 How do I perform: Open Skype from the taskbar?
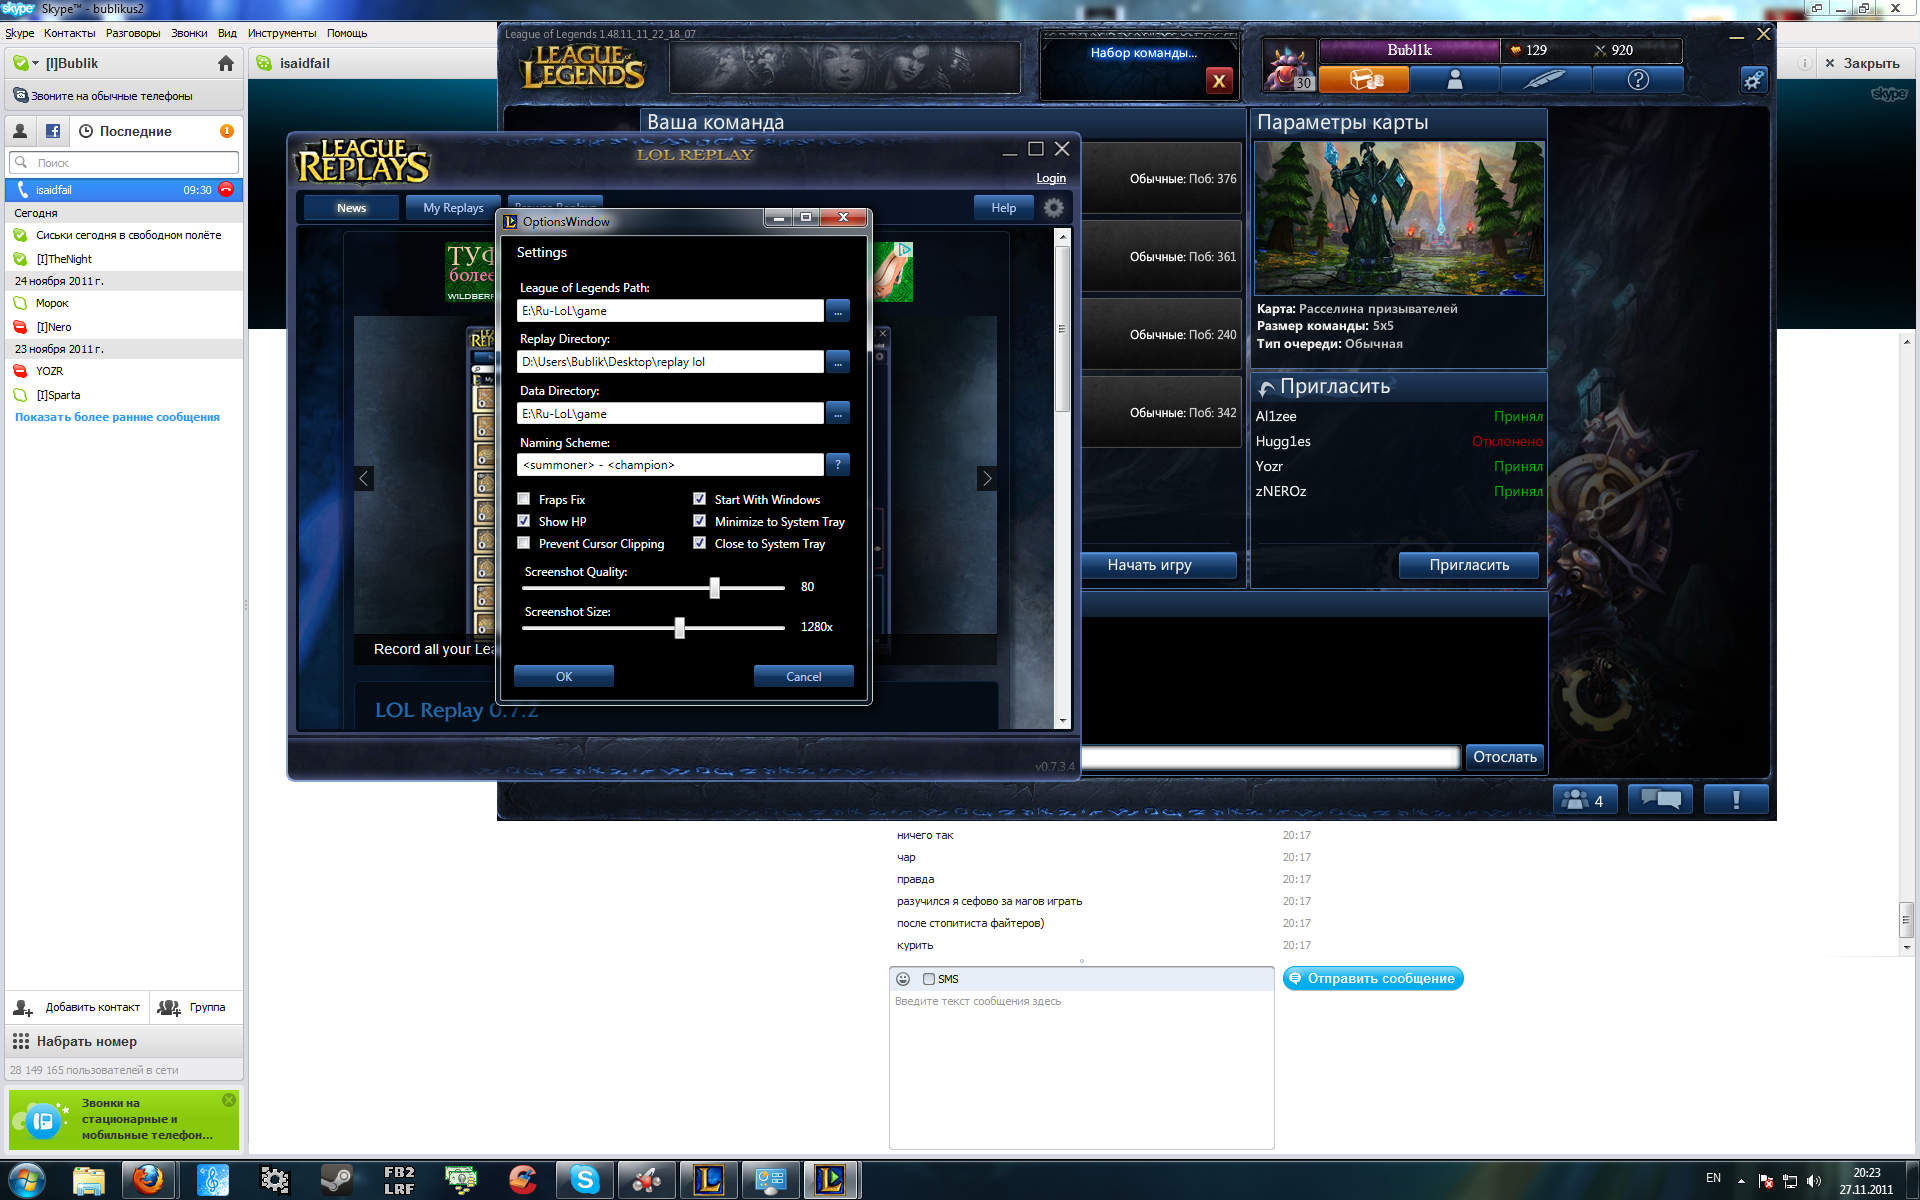click(585, 1180)
